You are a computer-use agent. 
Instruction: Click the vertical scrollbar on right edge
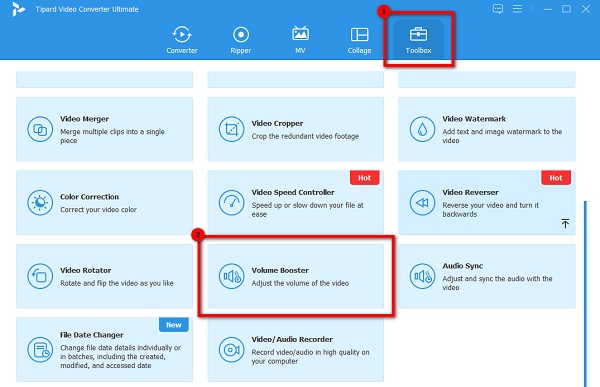[x=585, y=294]
